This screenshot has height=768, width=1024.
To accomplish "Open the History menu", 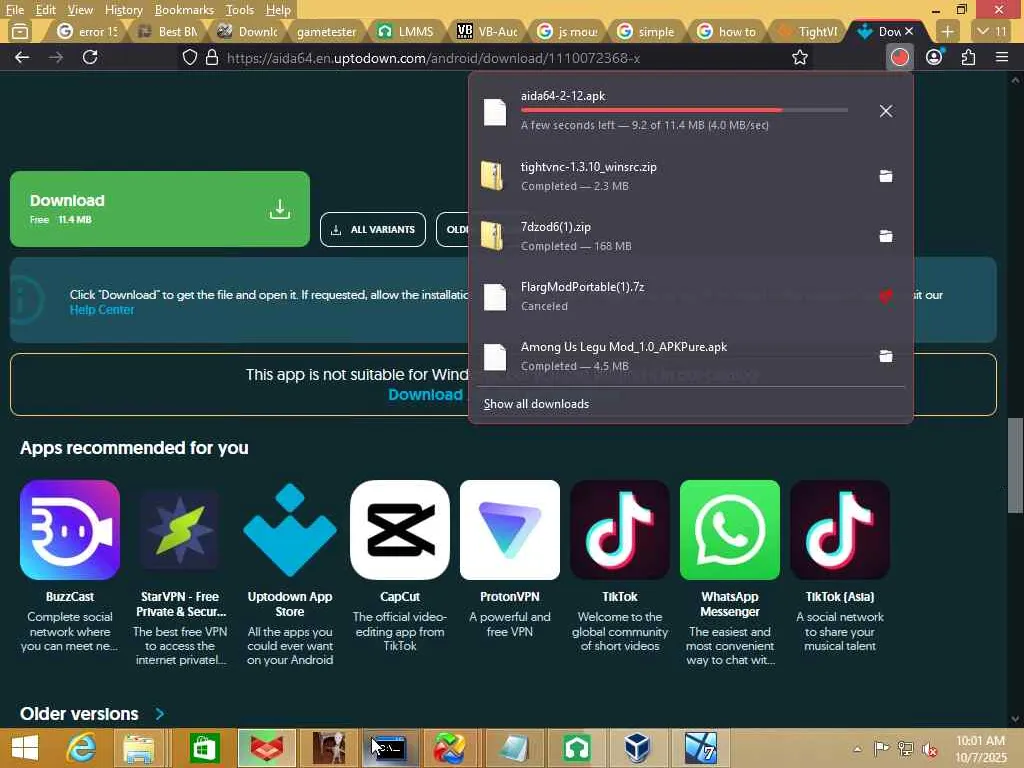I will click(x=123, y=10).
